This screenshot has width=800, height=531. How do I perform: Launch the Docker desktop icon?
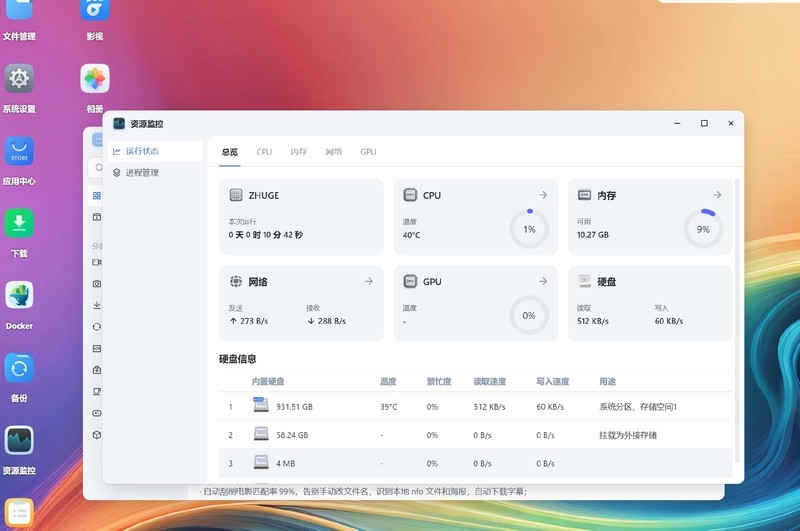pyautogui.click(x=19, y=295)
